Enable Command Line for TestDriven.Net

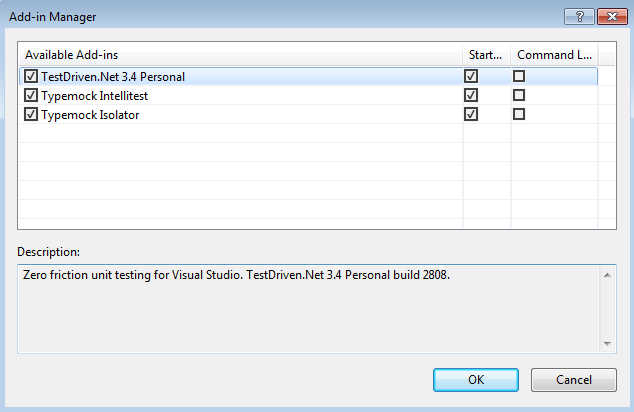pos(519,76)
